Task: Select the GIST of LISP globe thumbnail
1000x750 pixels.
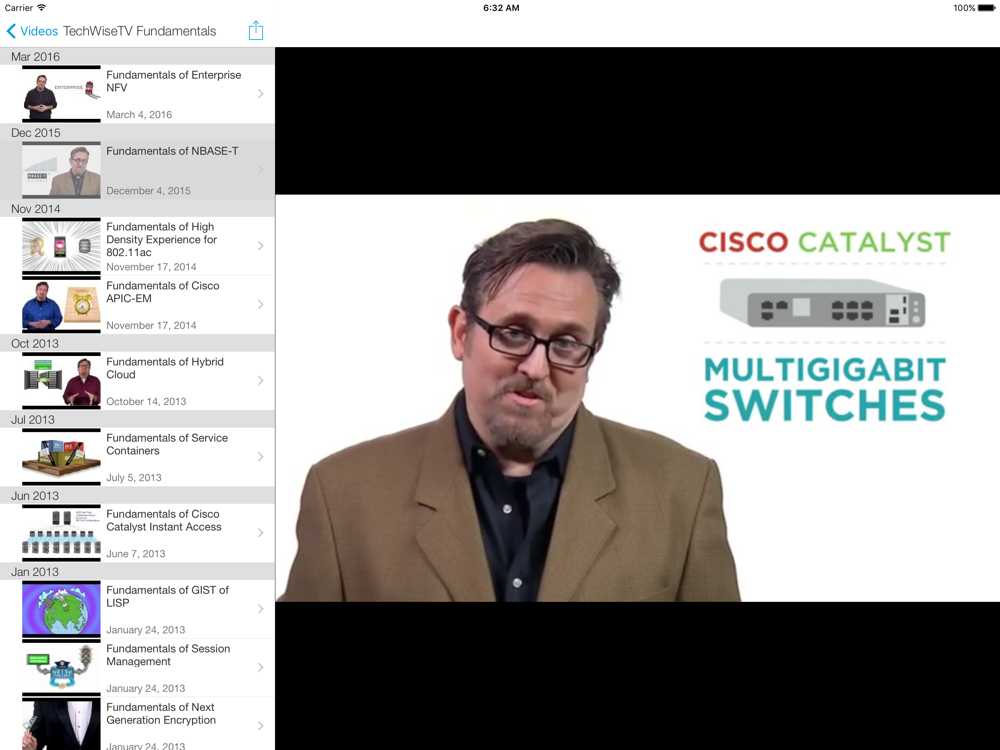Action: pos(61,609)
